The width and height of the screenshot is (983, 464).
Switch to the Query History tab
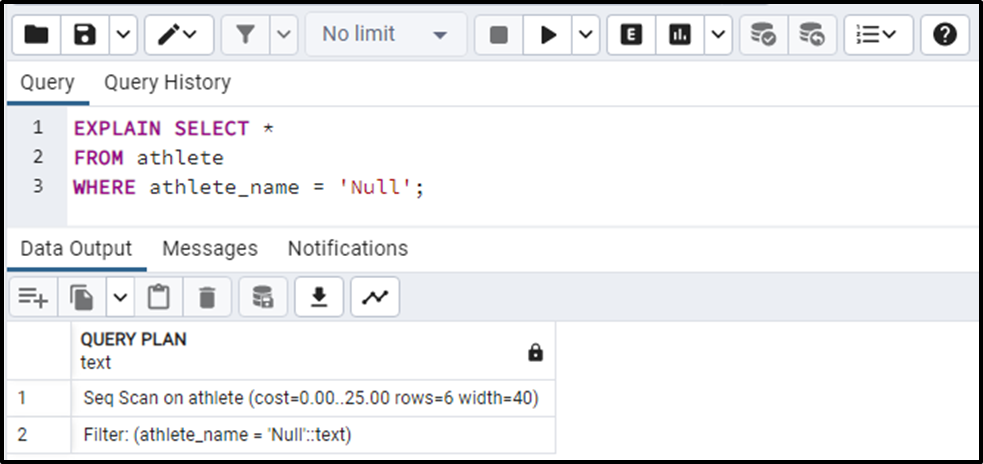tap(167, 83)
